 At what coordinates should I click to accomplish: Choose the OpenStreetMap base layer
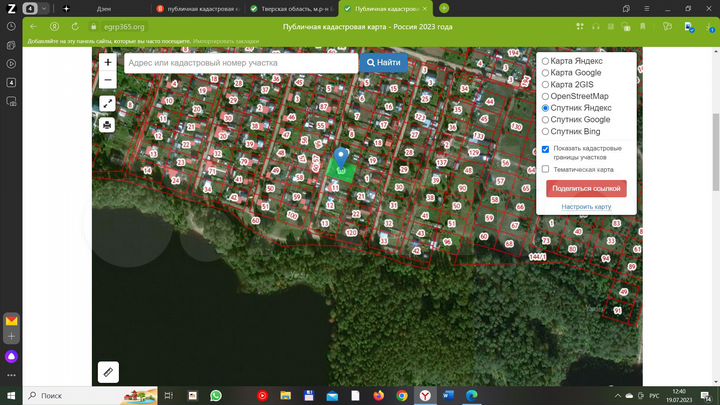point(545,96)
